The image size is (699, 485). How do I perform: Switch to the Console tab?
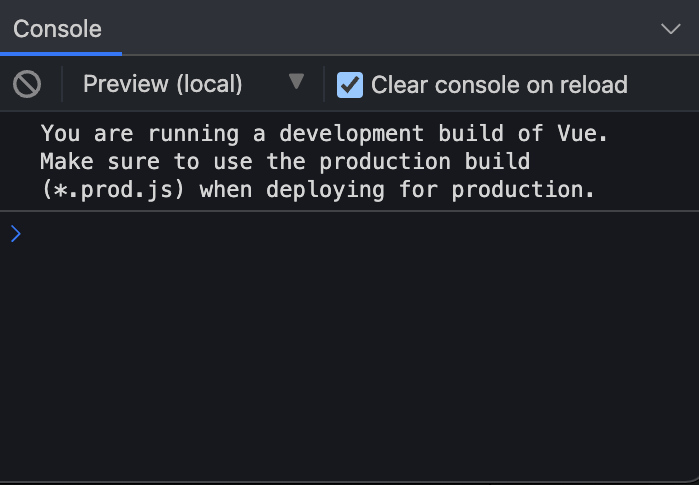57,29
